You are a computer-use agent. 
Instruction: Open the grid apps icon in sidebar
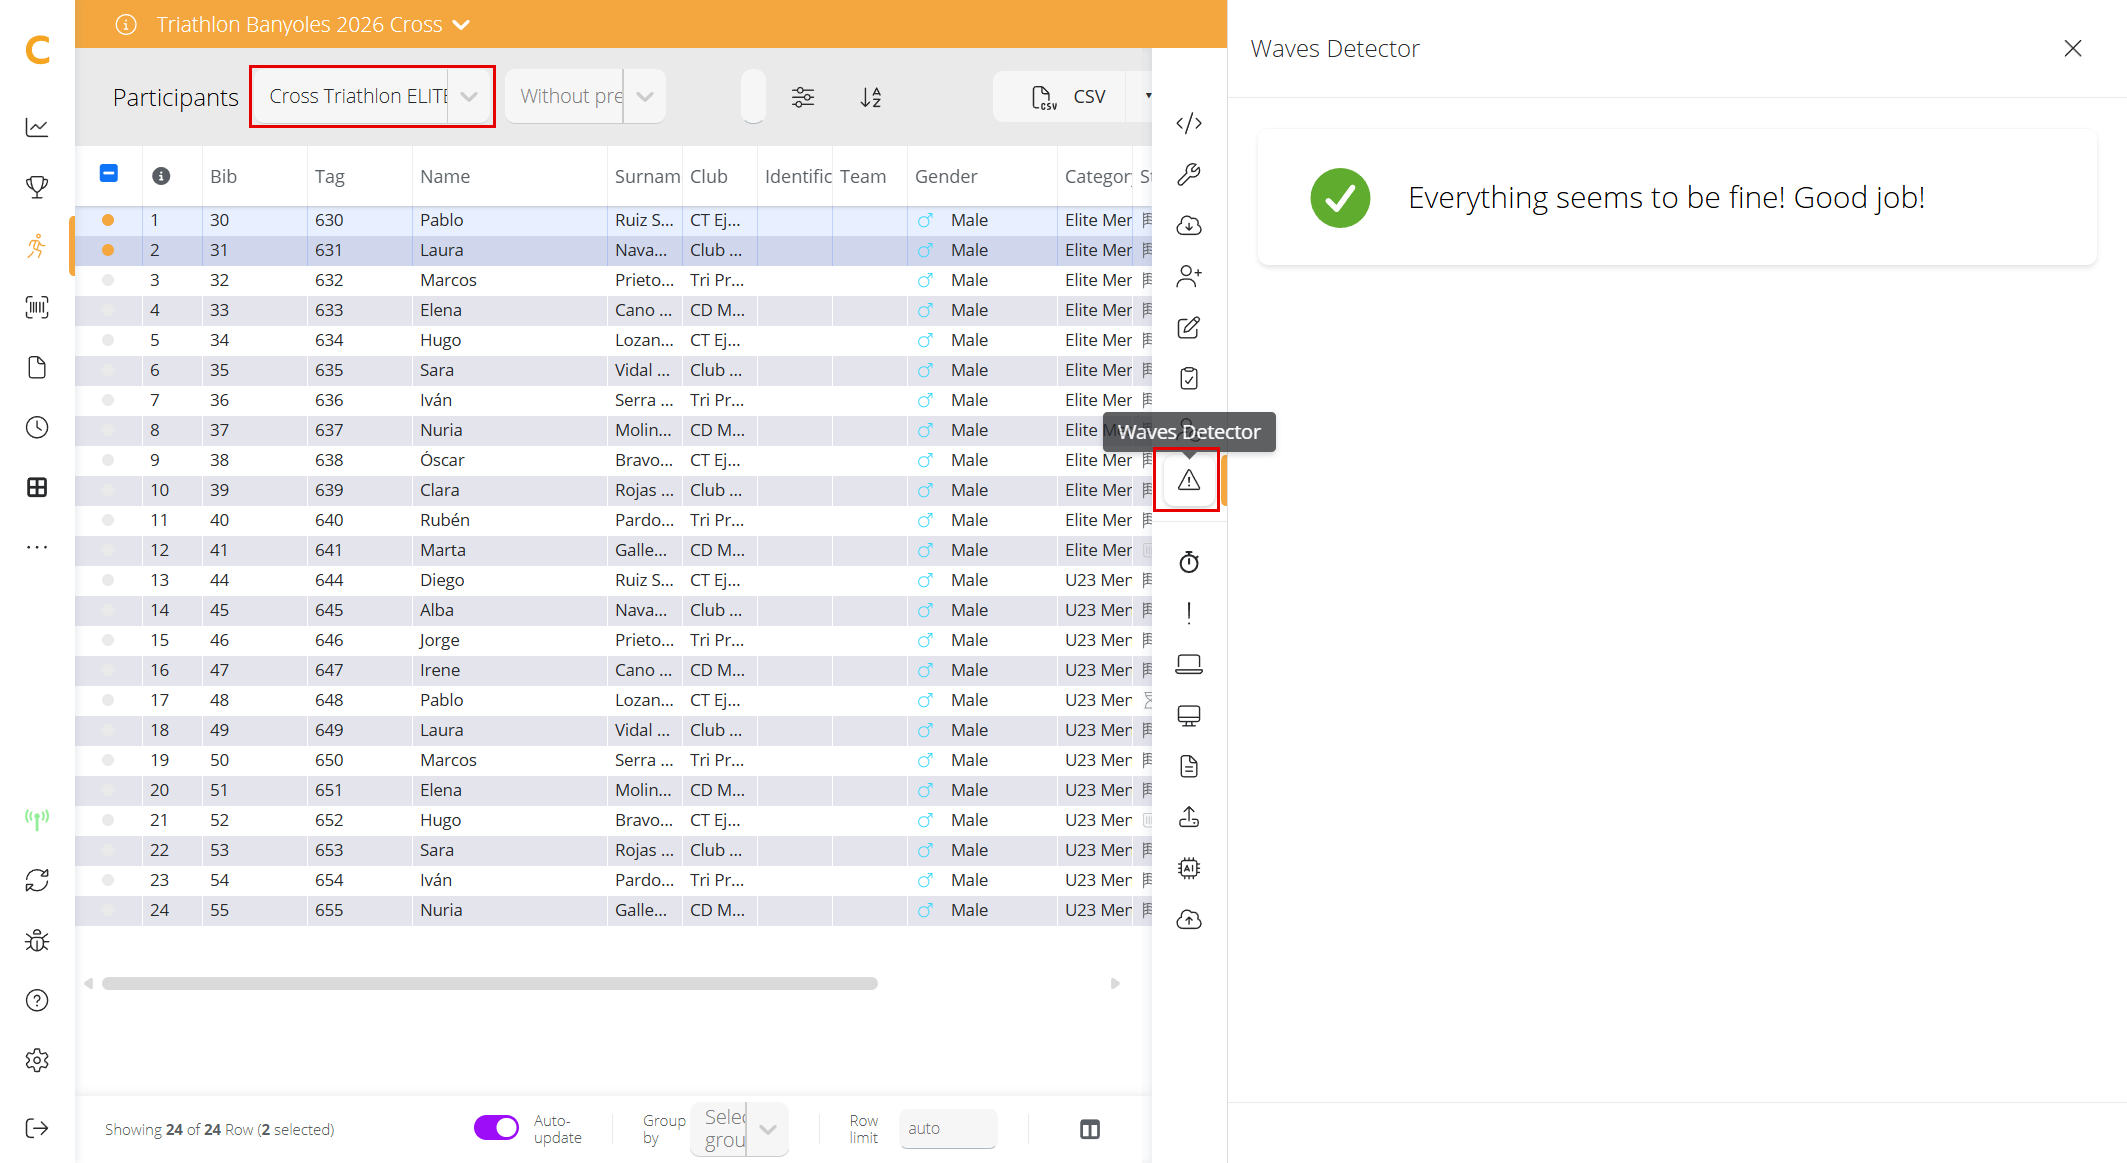37,487
